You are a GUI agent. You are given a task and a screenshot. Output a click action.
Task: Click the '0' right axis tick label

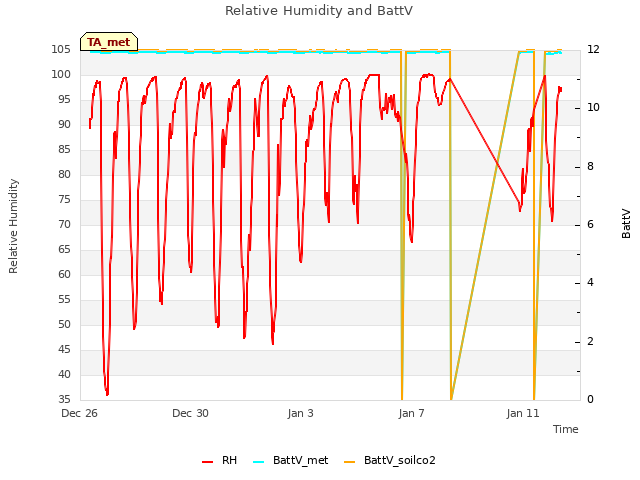click(590, 399)
